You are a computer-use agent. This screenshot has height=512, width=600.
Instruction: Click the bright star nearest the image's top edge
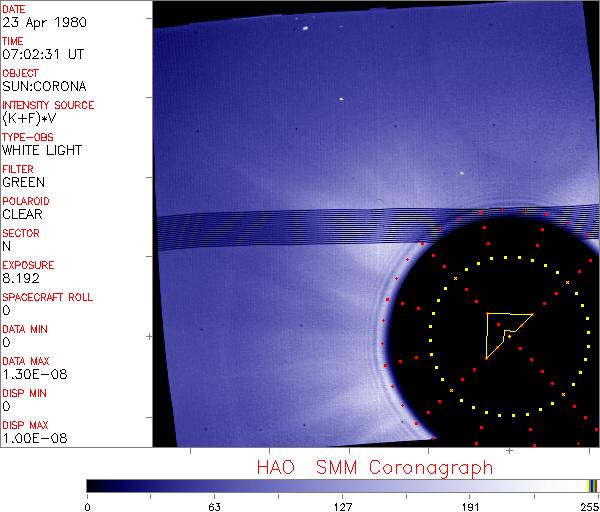pyautogui.click(x=301, y=28)
